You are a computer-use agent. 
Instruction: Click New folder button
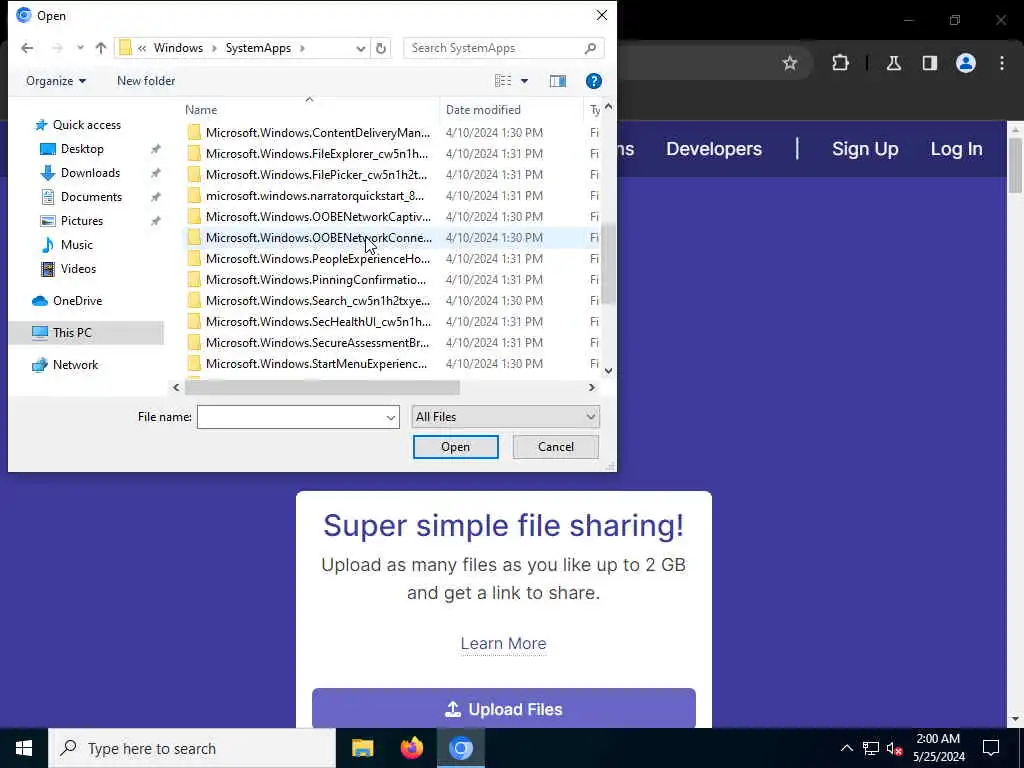pos(146,81)
